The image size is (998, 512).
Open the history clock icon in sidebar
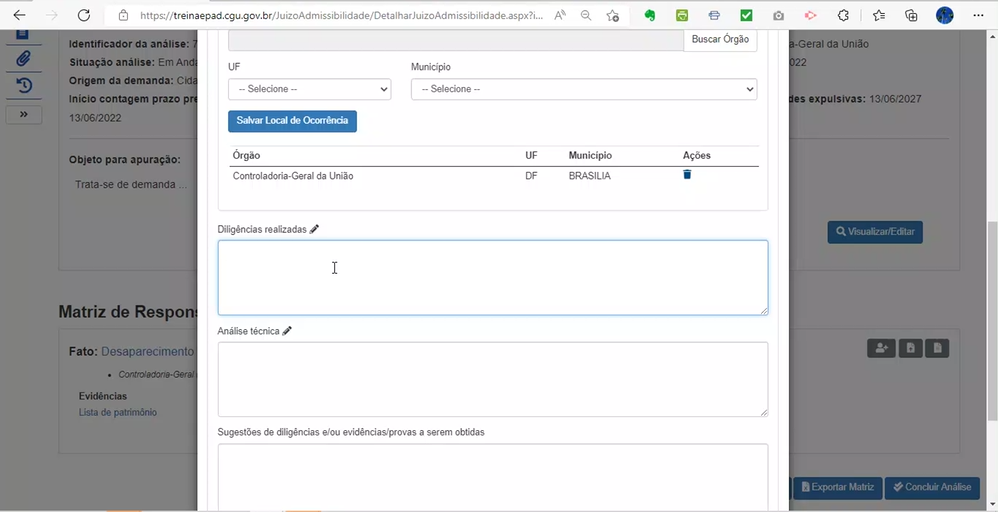pos(23,86)
